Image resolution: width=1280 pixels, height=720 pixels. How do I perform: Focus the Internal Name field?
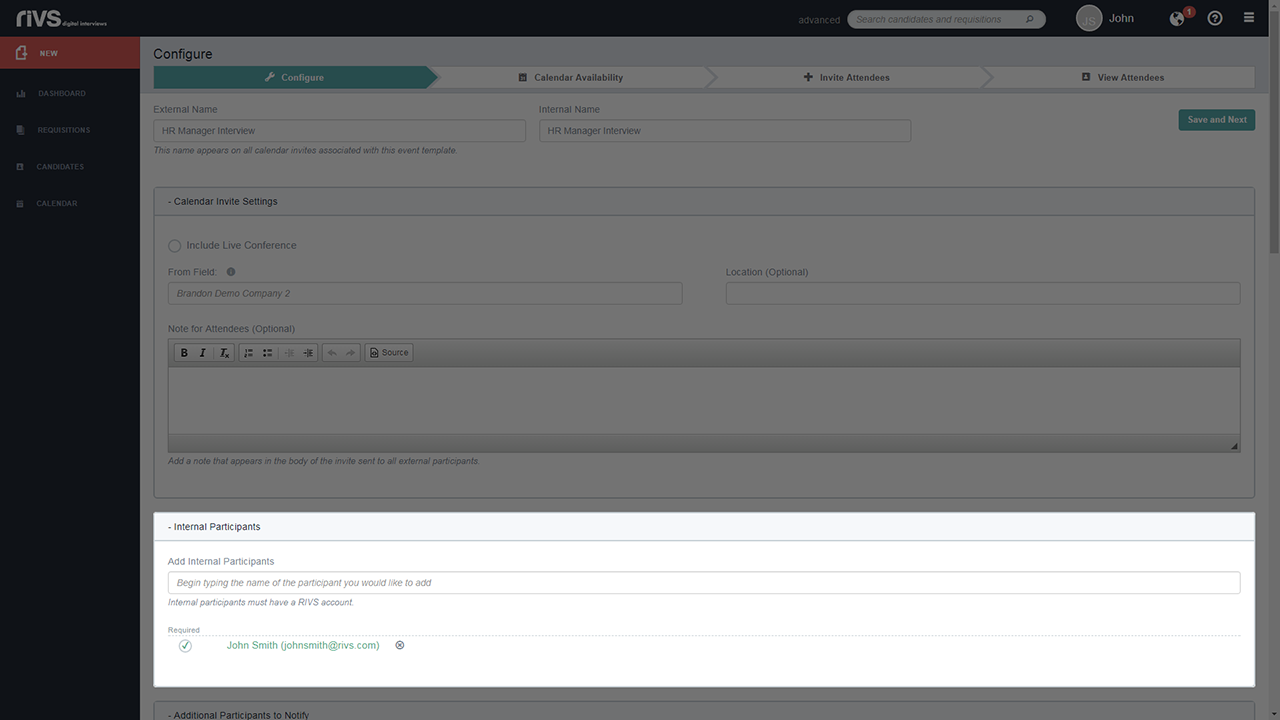coord(725,131)
